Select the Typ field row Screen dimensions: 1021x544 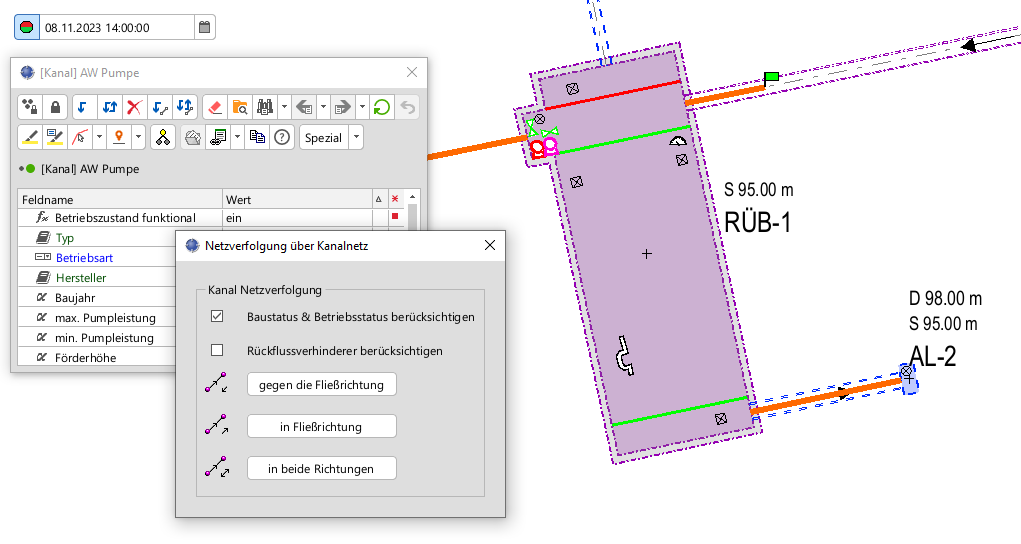point(97,238)
